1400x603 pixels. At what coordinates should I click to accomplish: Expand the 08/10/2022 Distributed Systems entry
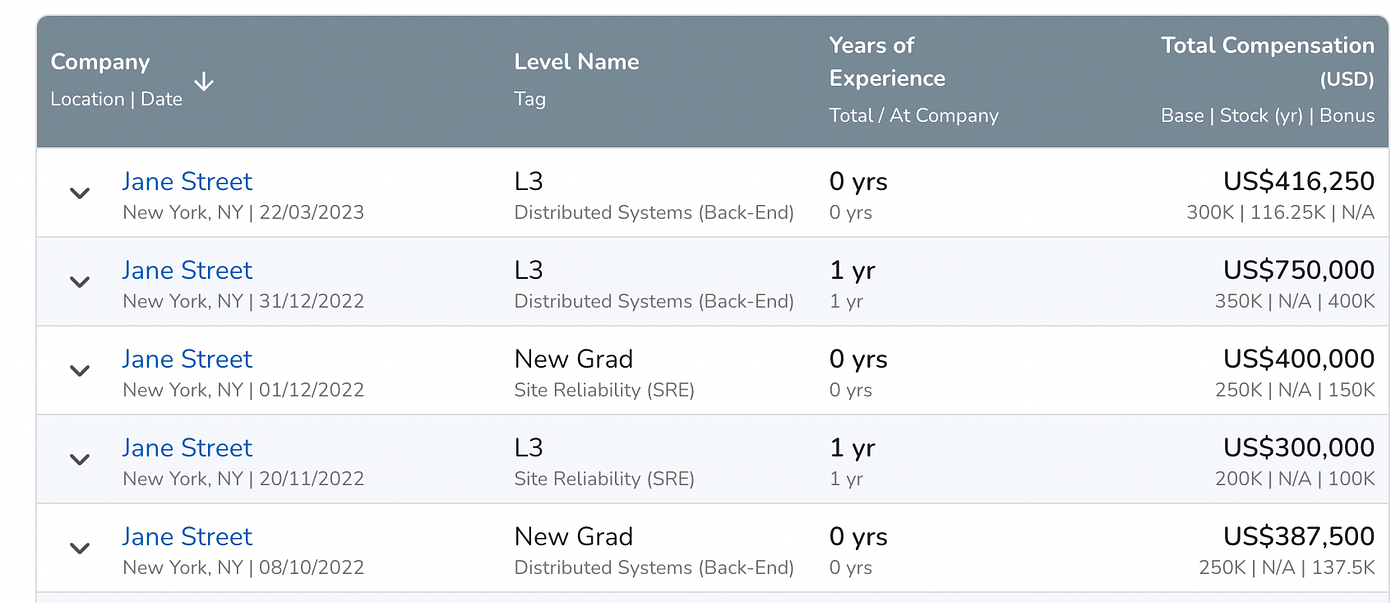79,548
